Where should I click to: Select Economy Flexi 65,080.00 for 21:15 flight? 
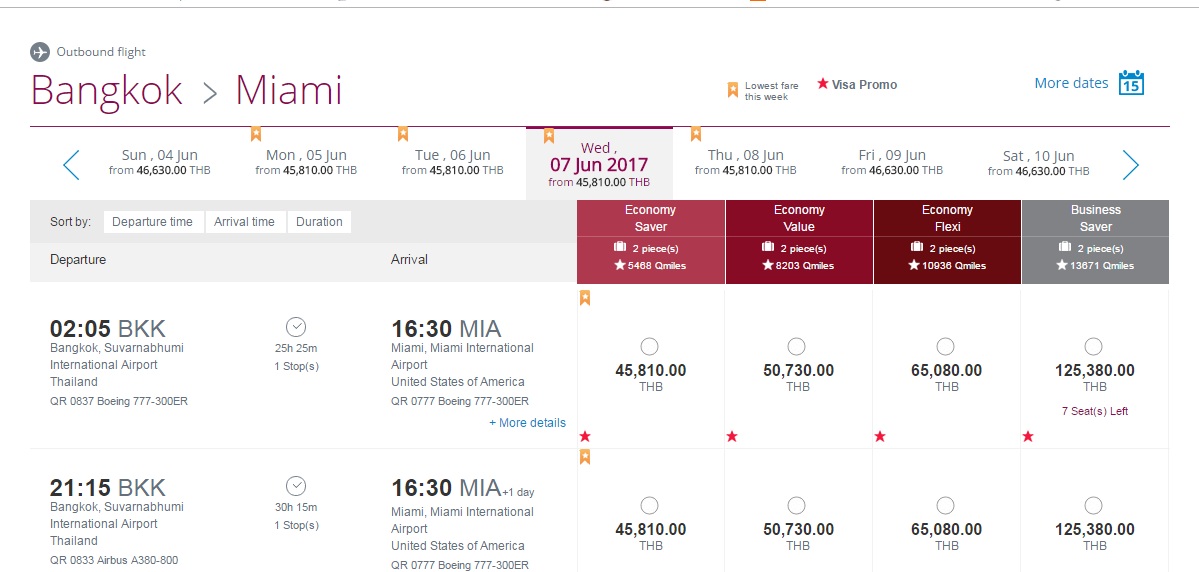945,505
